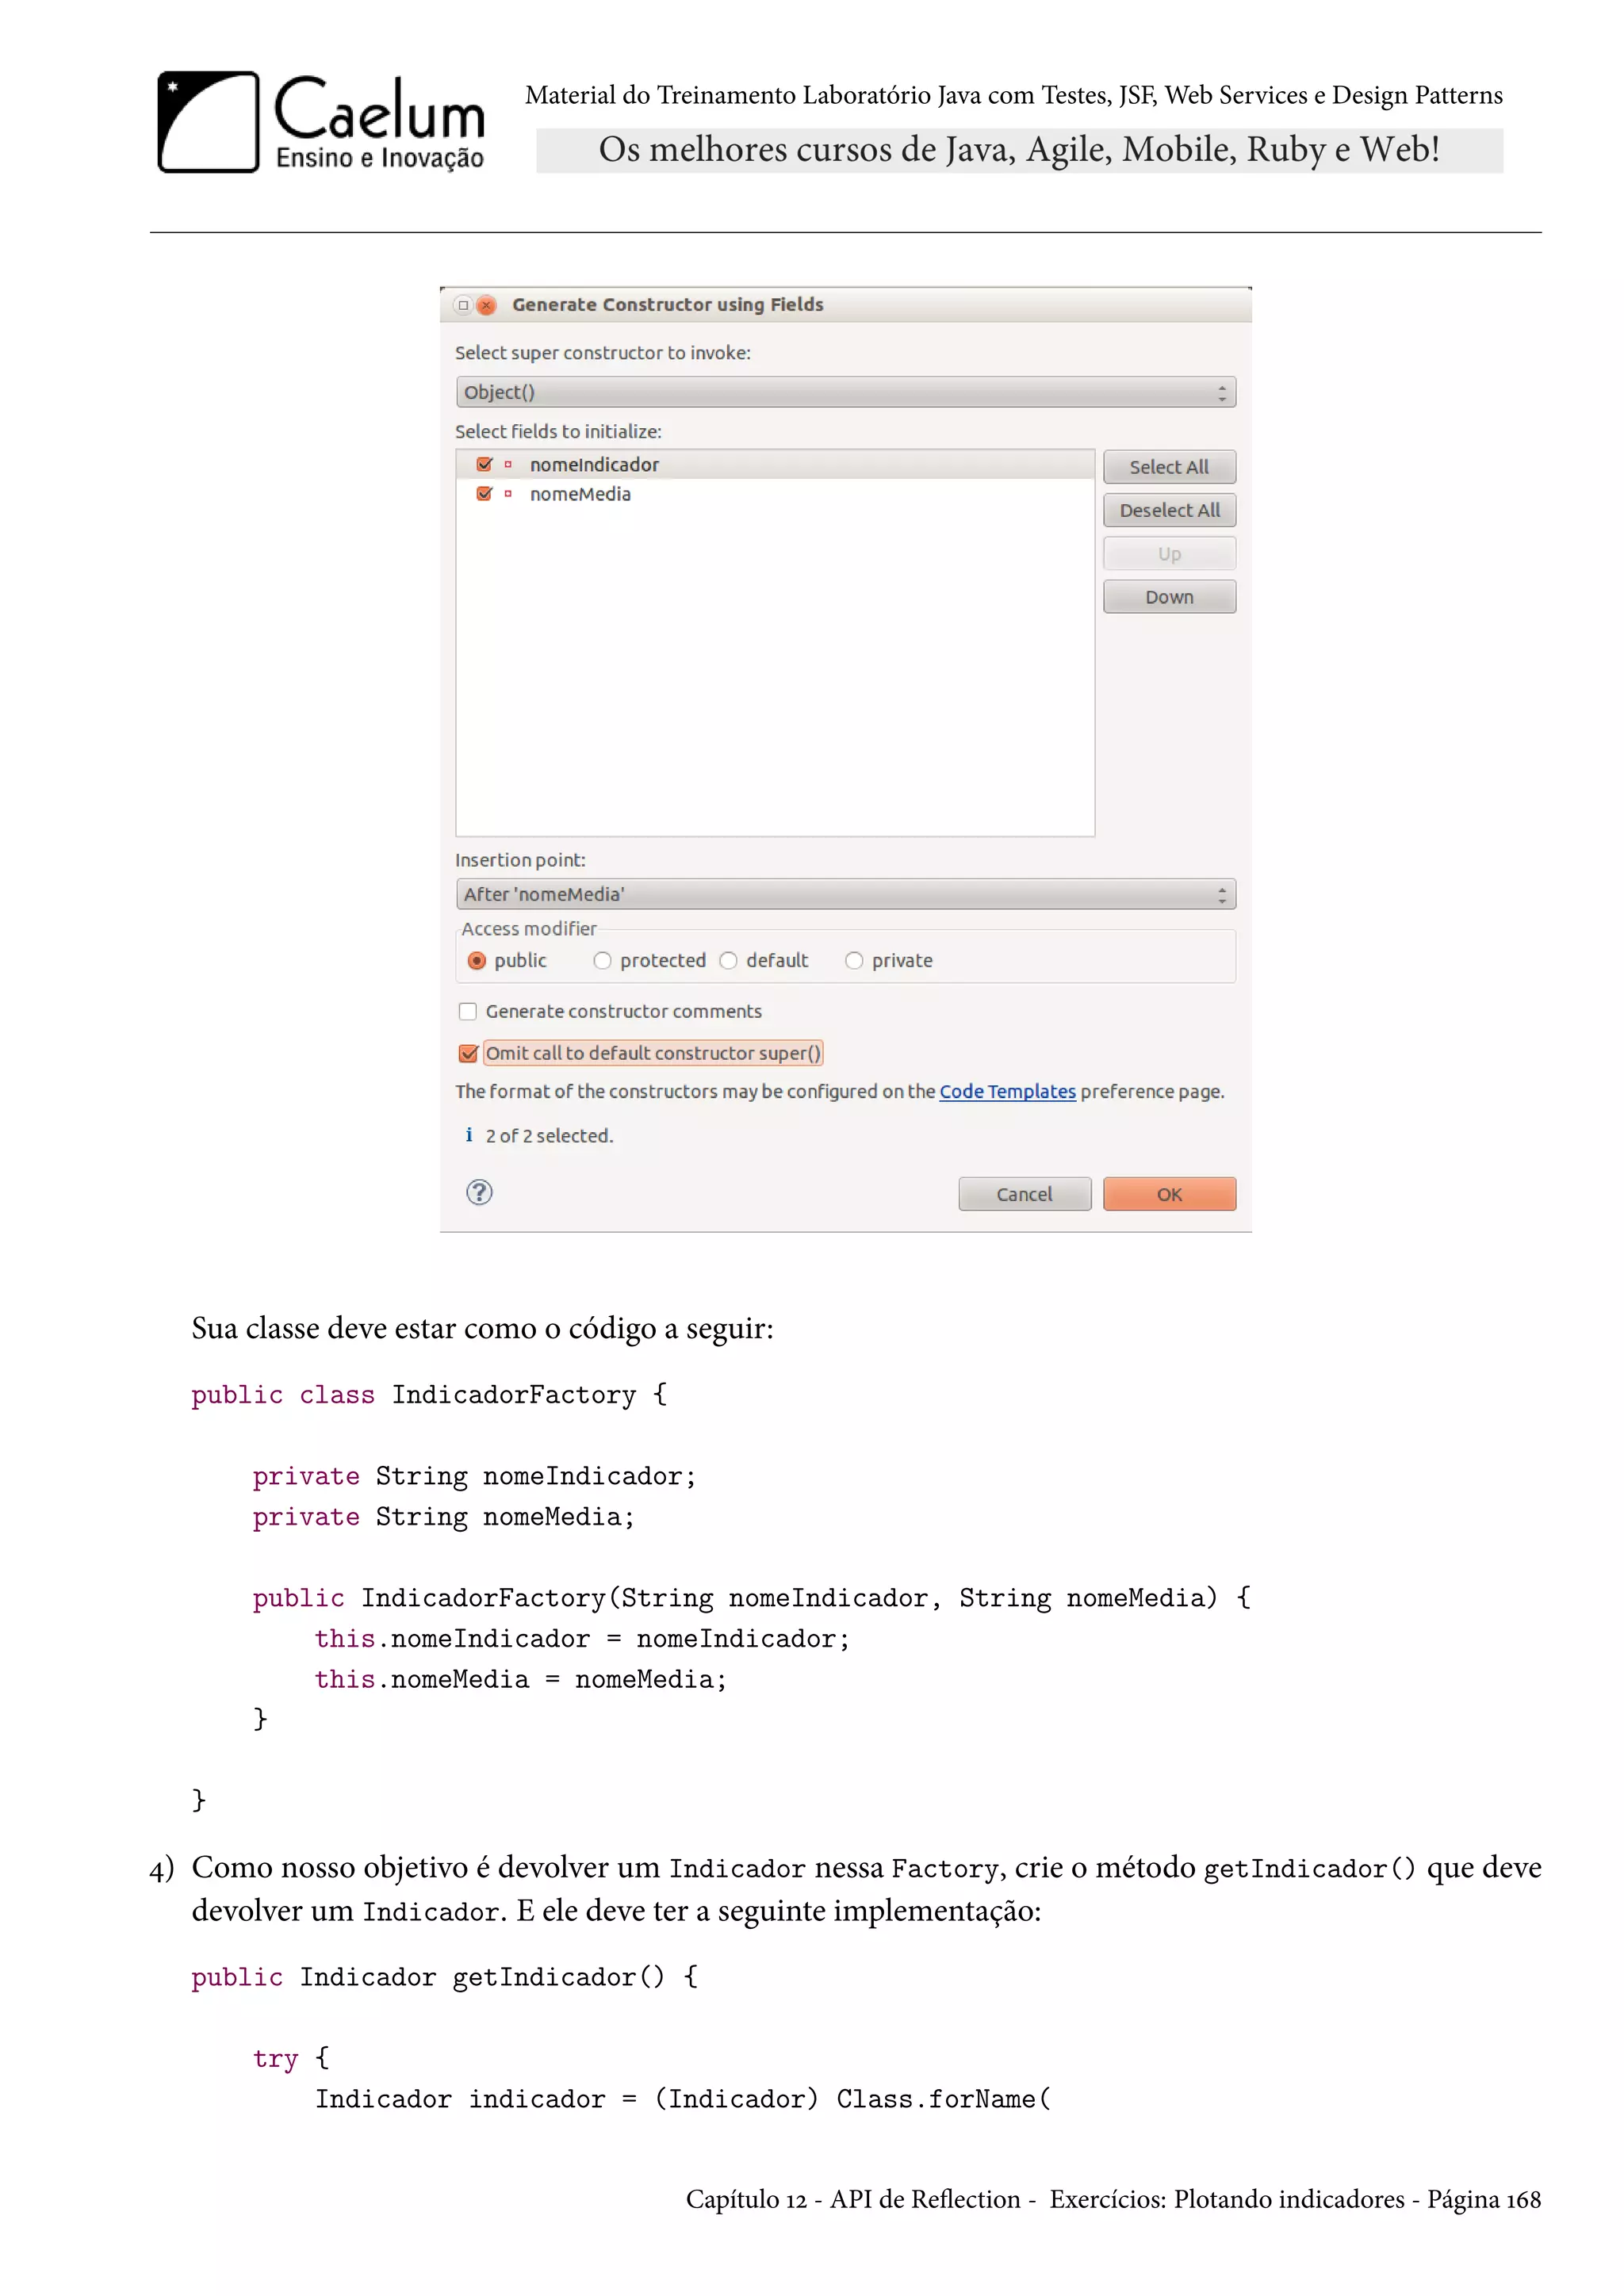Confirm the dialog with OK
The height and width of the screenshot is (2296, 1624).
point(1169,1194)
